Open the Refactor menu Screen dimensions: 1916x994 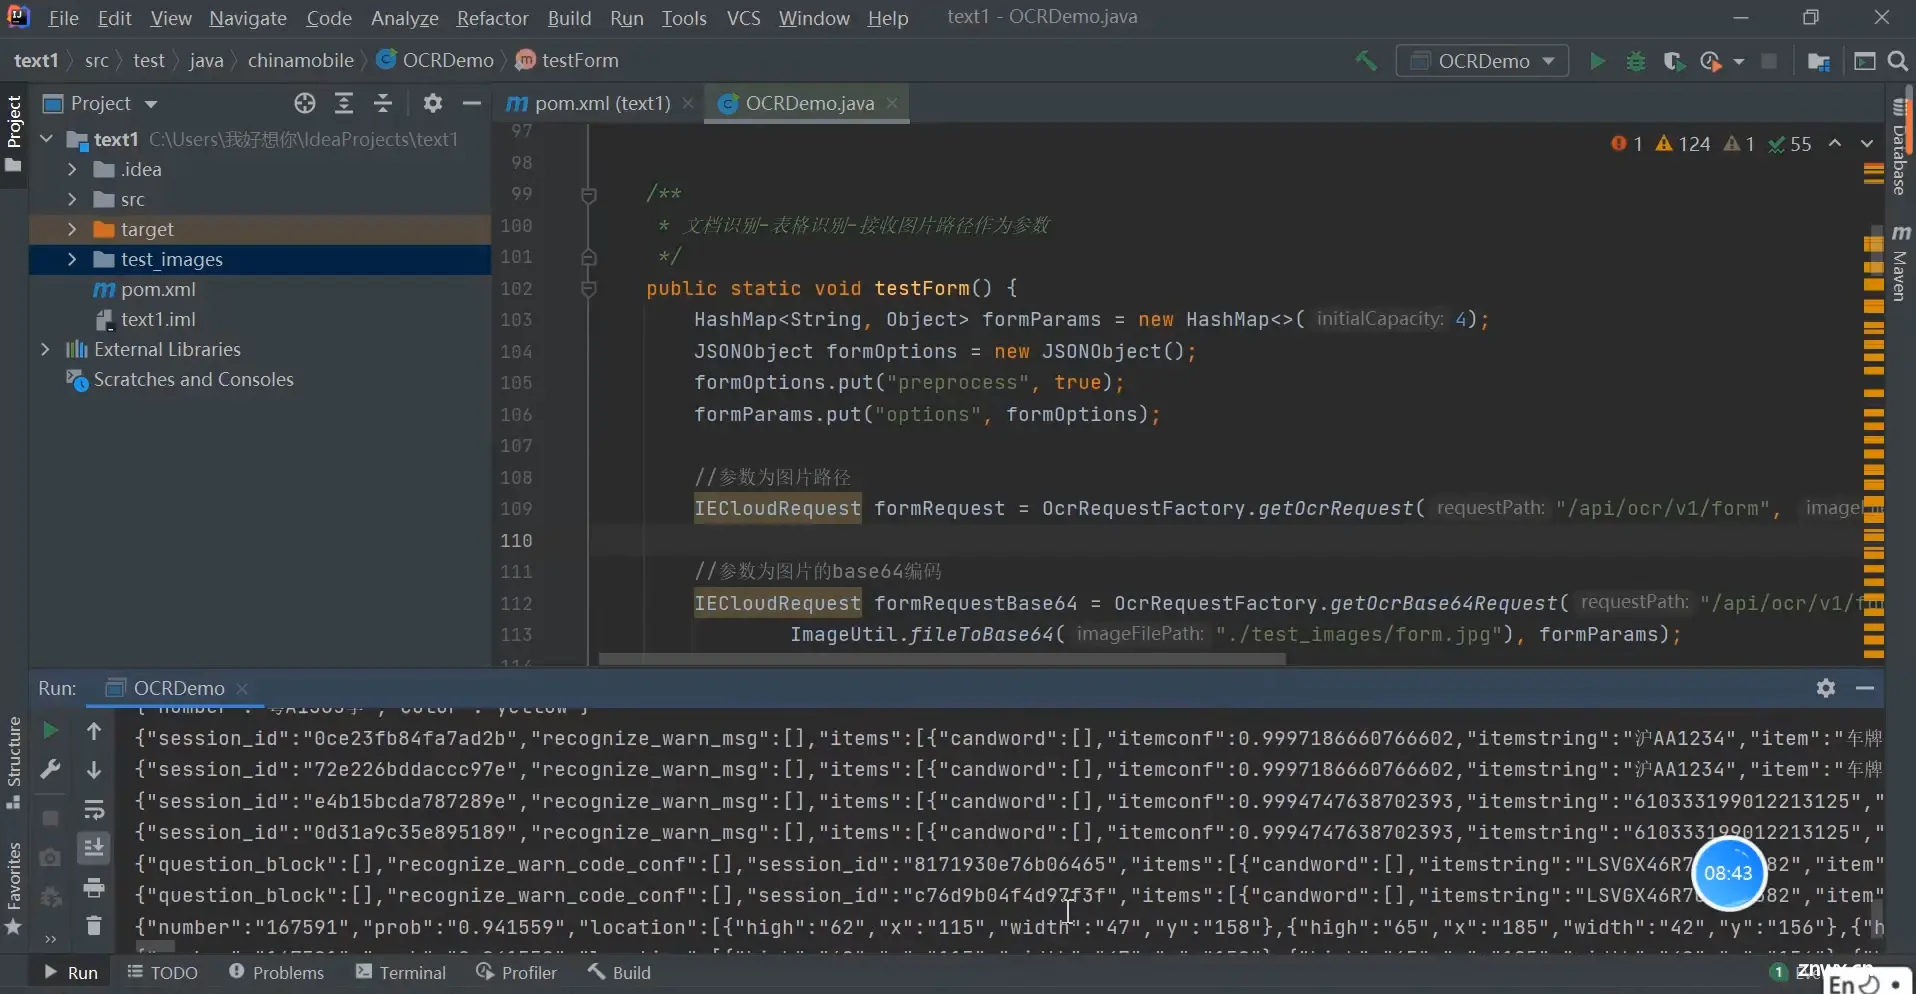coord(492,18)
